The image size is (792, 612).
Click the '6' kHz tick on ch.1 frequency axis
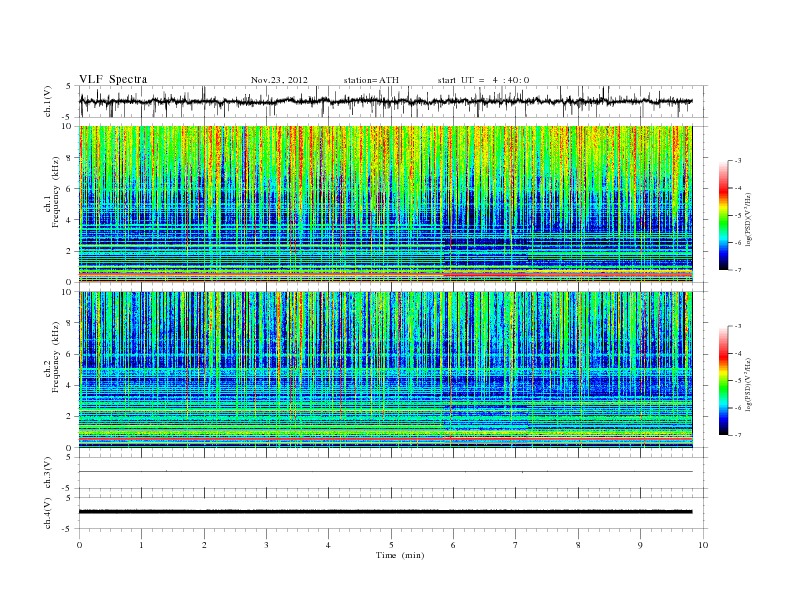70,189
